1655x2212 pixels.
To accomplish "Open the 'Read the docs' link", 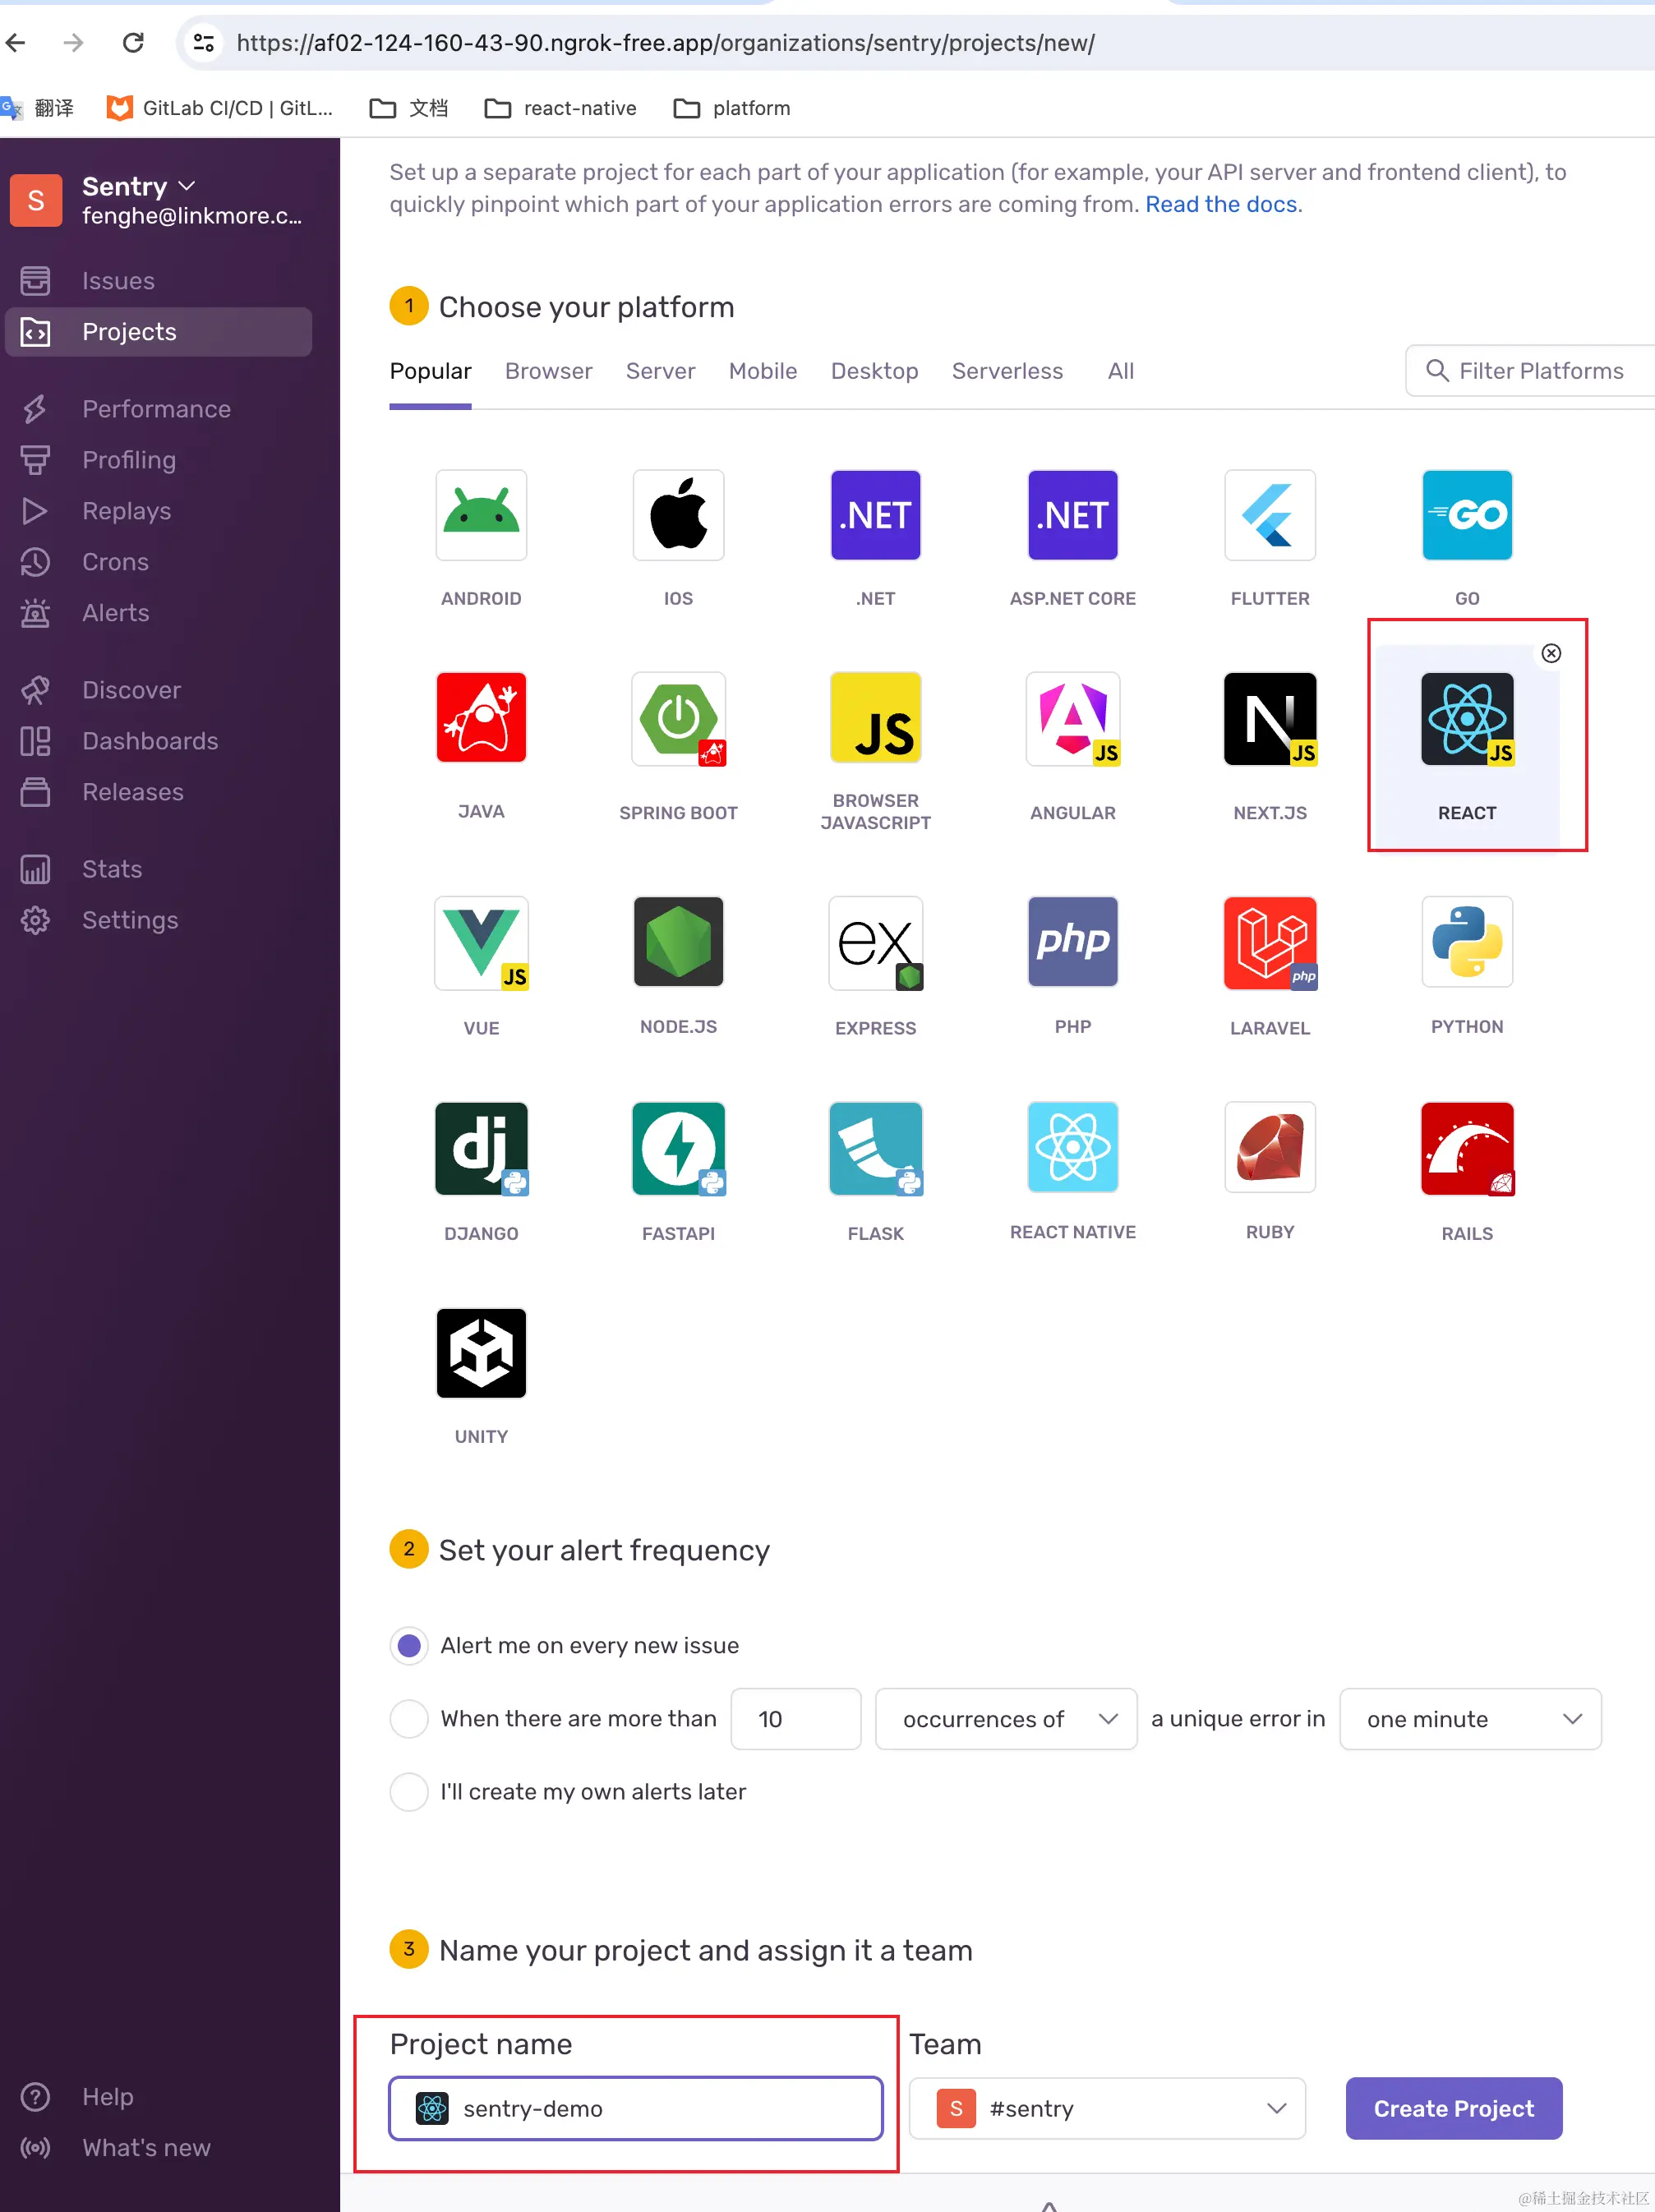I will point(1221,204).
